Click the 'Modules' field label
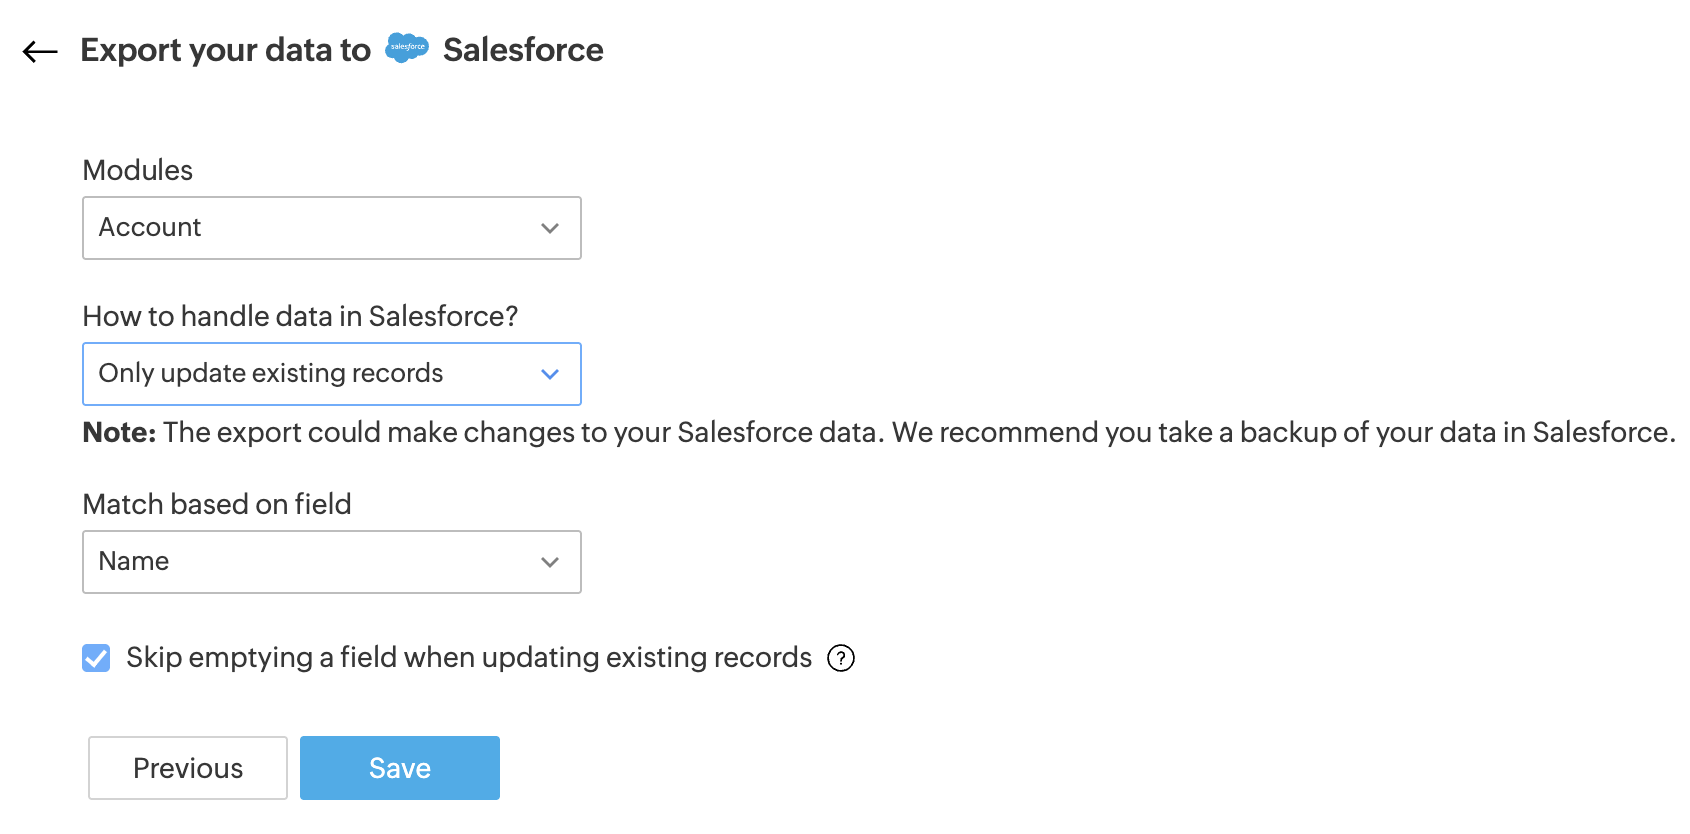Screen dimensions: 1690x834 click(138, 170)
